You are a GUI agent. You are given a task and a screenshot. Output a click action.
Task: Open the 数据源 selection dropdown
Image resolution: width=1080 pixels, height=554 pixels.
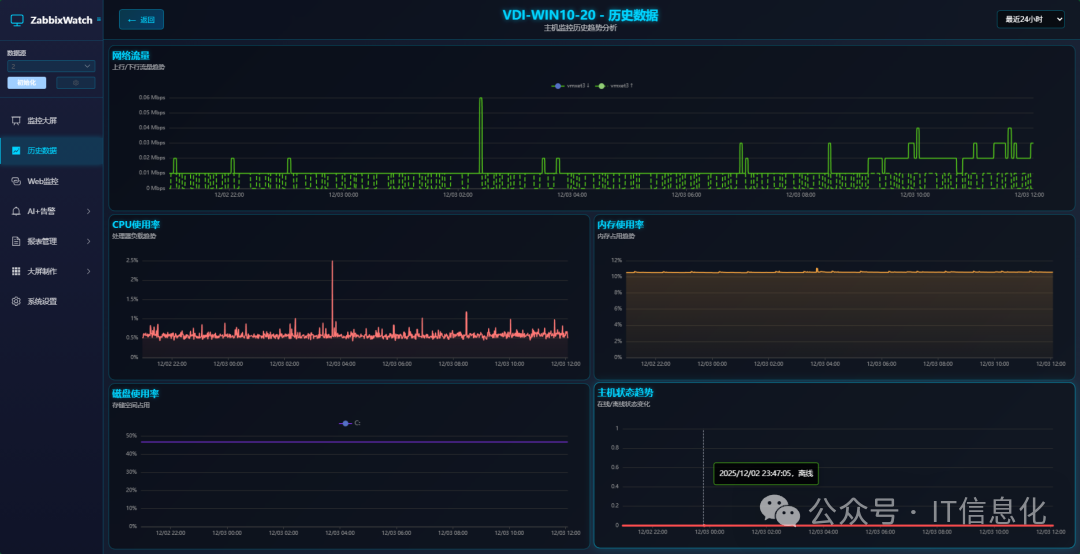(51, 66)
